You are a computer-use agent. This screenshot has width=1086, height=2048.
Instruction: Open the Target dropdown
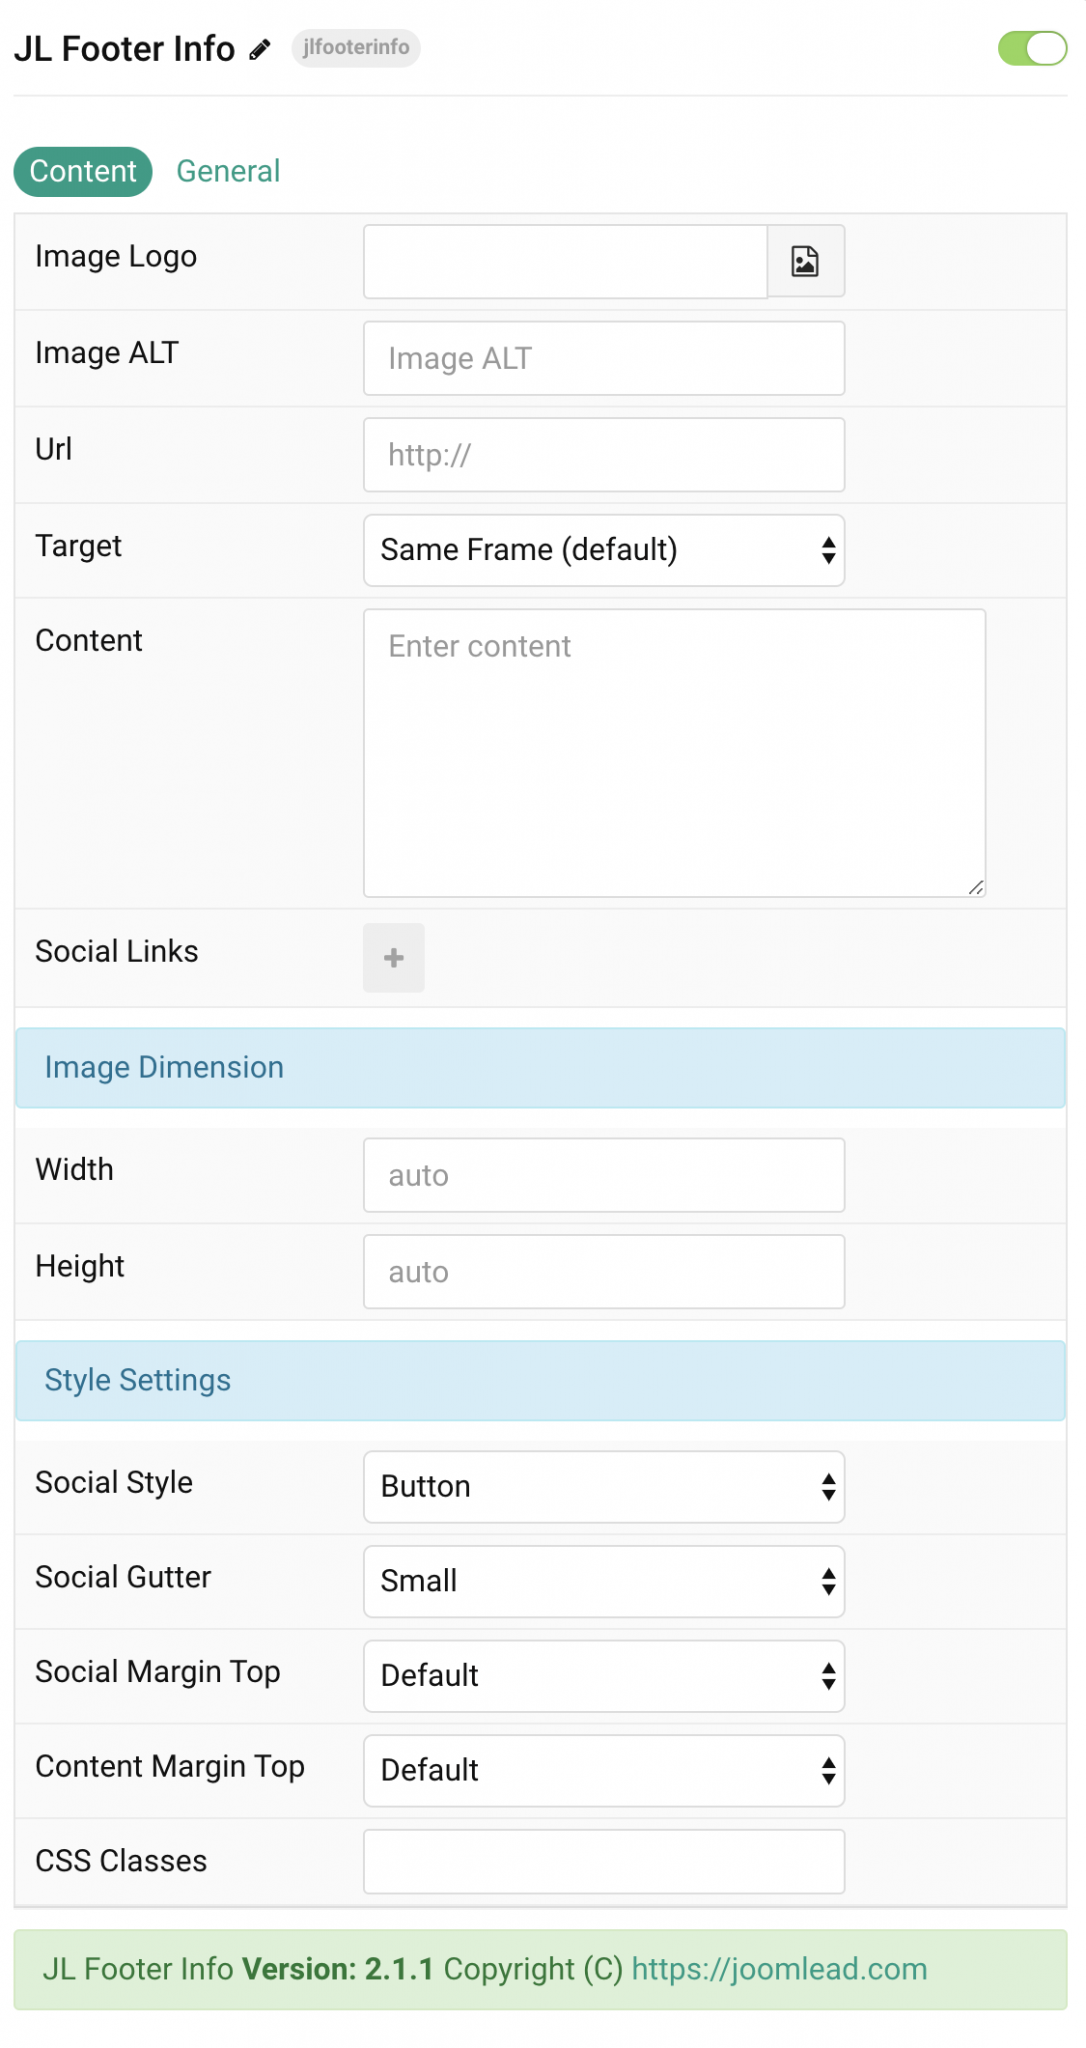602,550
